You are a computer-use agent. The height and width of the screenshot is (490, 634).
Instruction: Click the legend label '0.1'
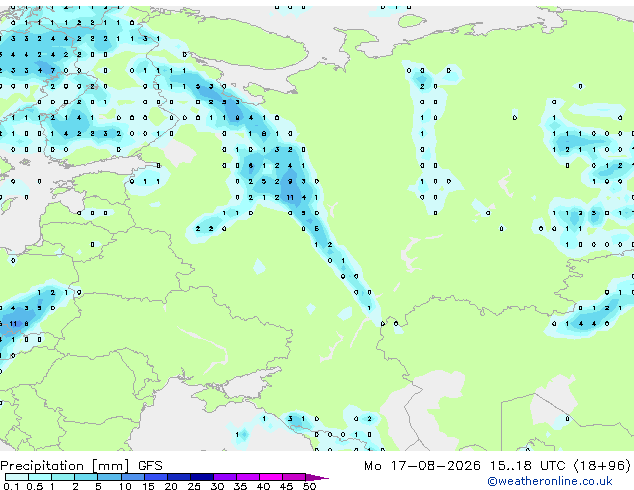(11, 486)
